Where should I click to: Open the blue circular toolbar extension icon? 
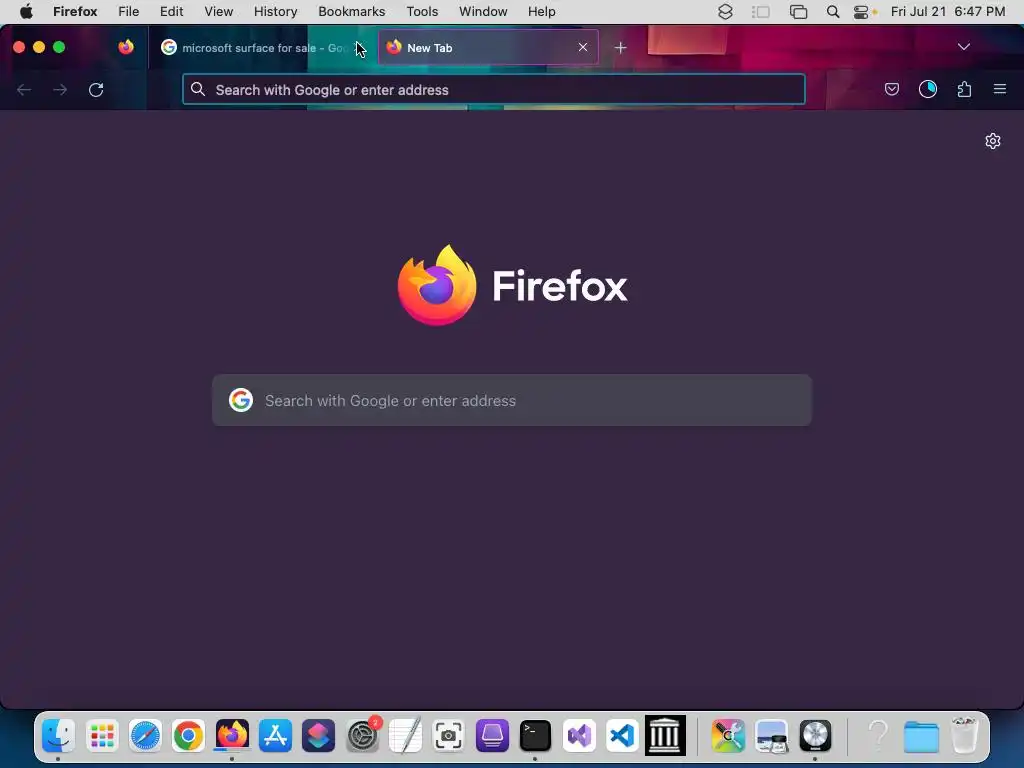coord(928,89)
